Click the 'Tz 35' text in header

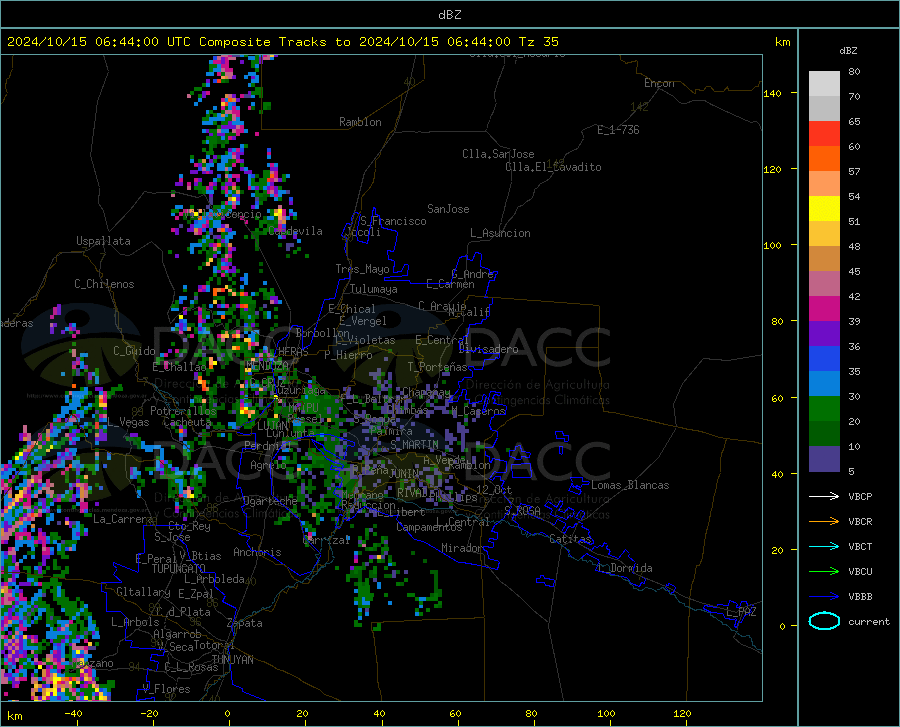point(539,42)
